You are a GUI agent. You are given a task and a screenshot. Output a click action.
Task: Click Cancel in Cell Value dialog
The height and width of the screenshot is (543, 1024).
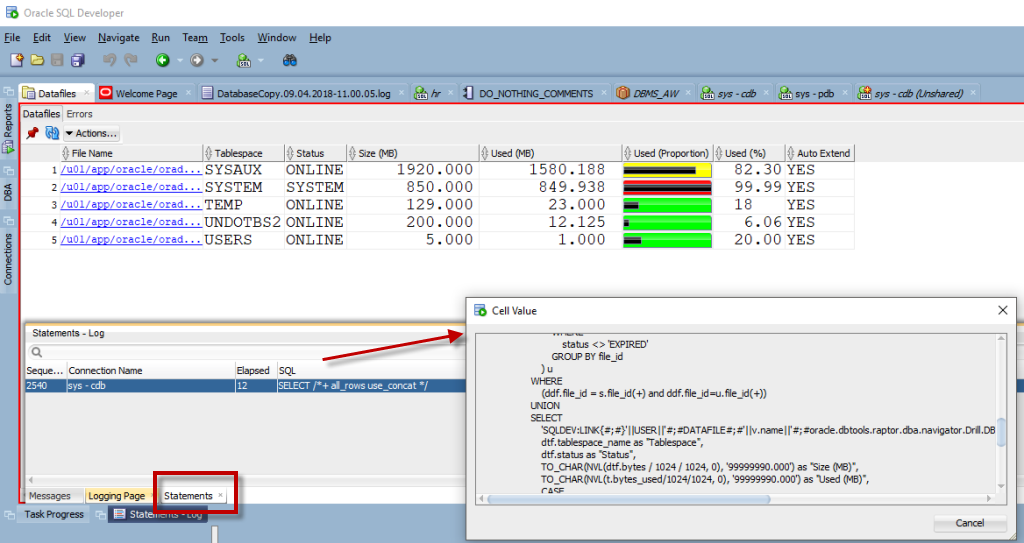click(x=969, y=523)
